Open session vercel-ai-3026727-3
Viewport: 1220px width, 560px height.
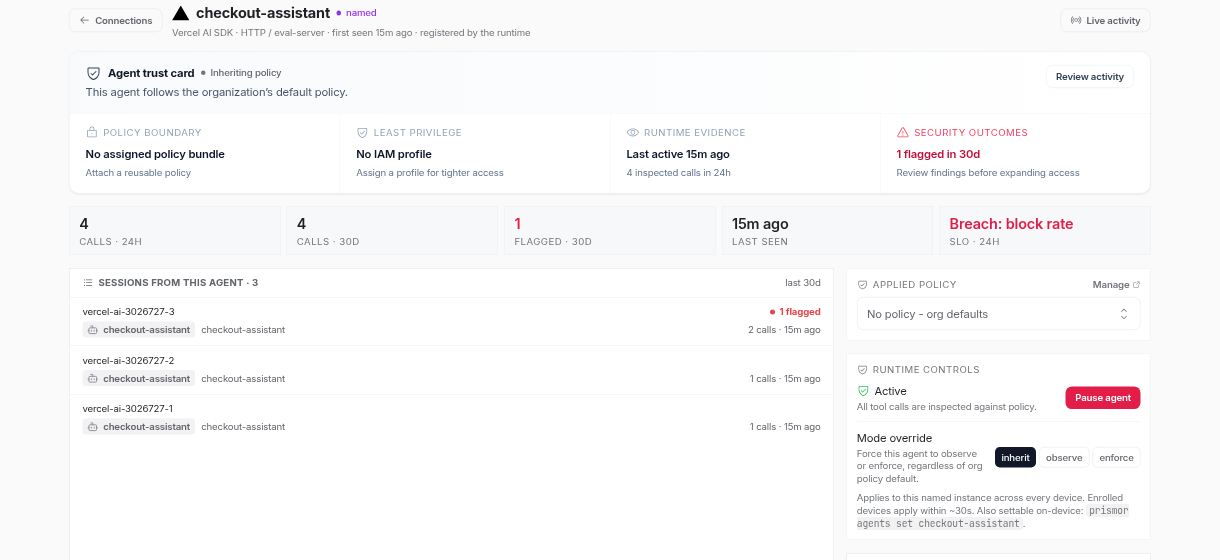451,321
